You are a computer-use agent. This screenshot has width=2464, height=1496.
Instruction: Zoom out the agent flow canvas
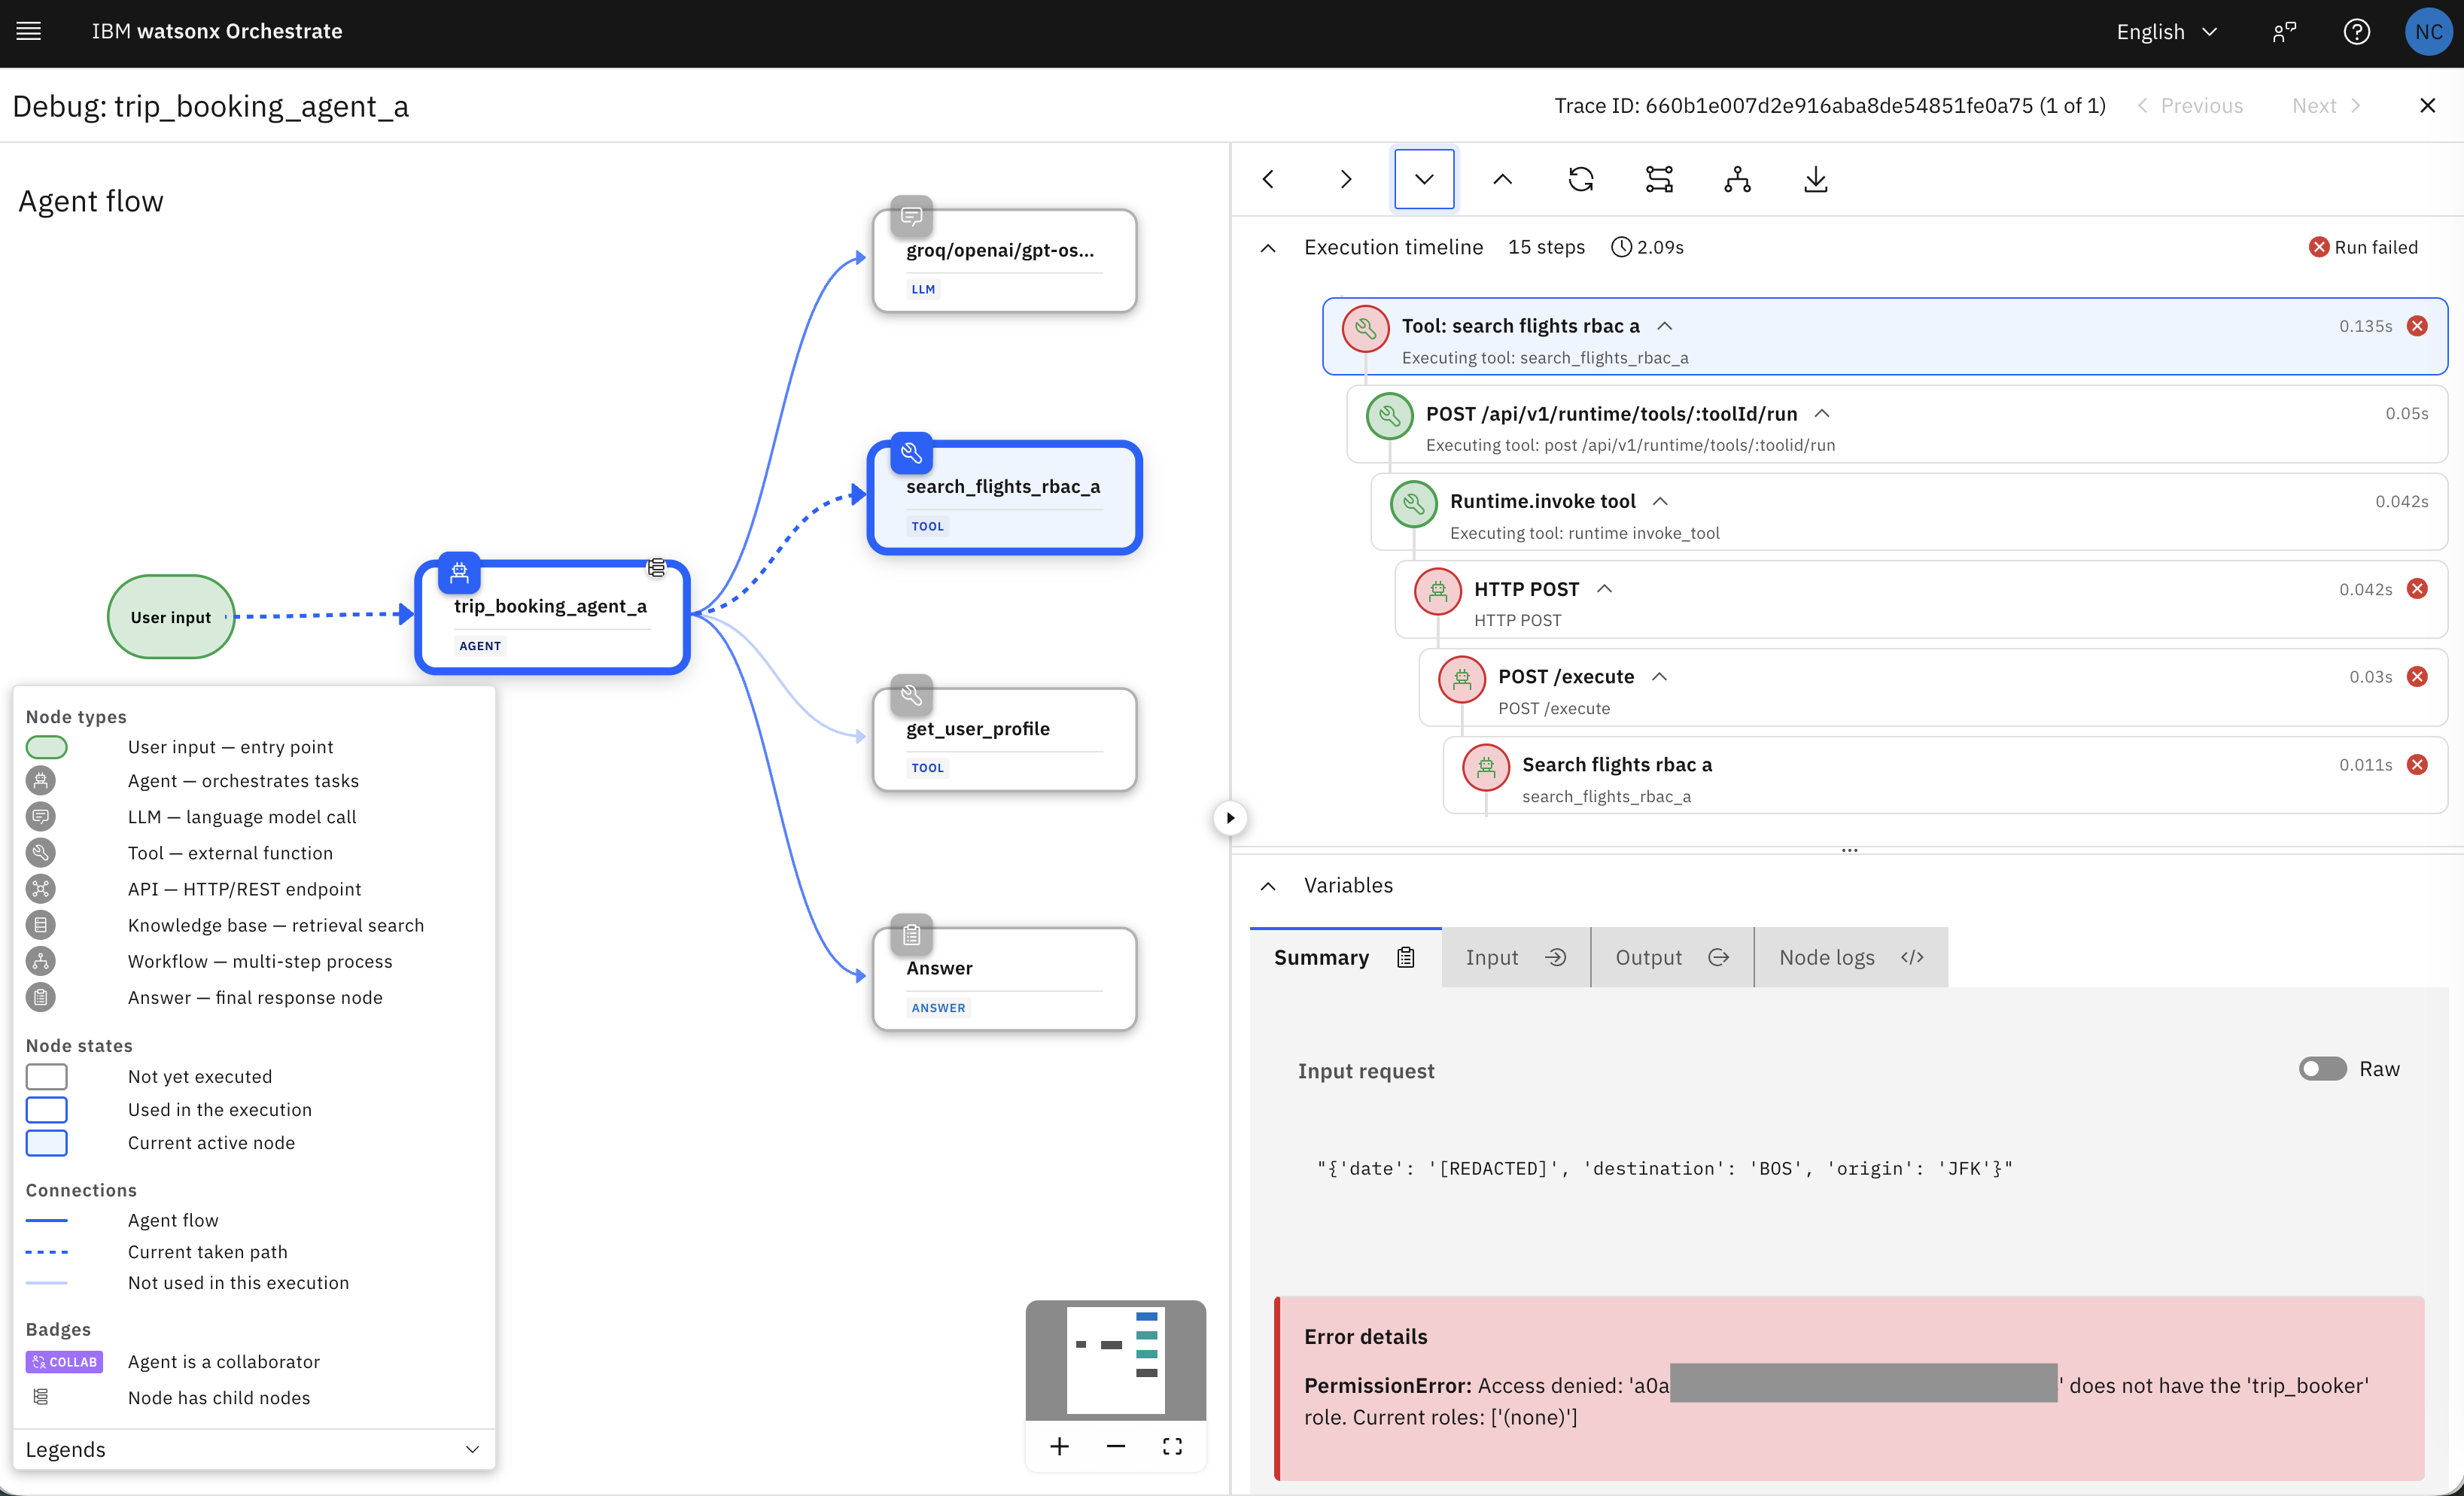click(x=1116, y=1446)
